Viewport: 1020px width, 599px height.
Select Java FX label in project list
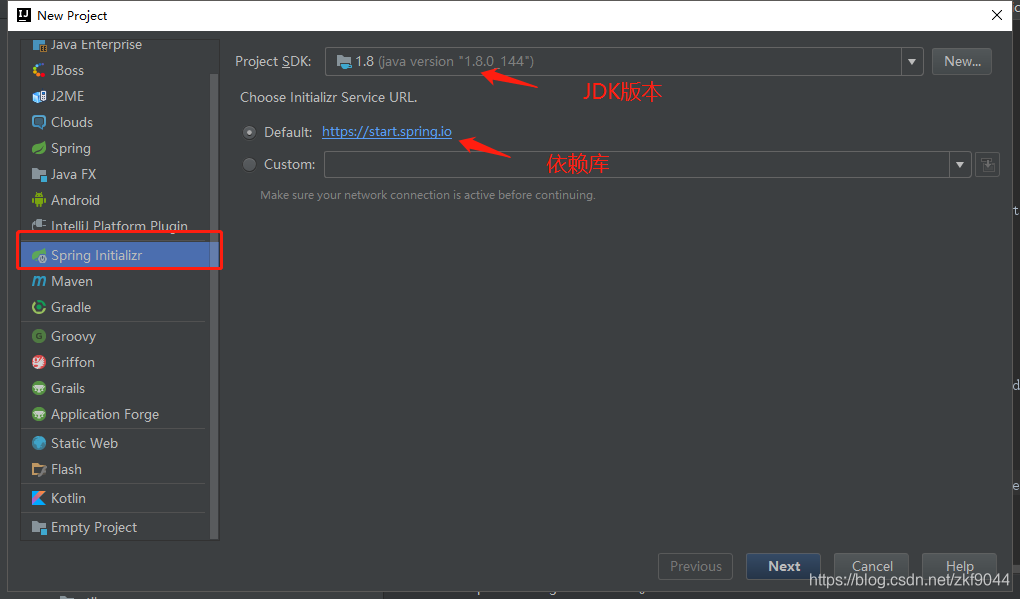point(74,174)
